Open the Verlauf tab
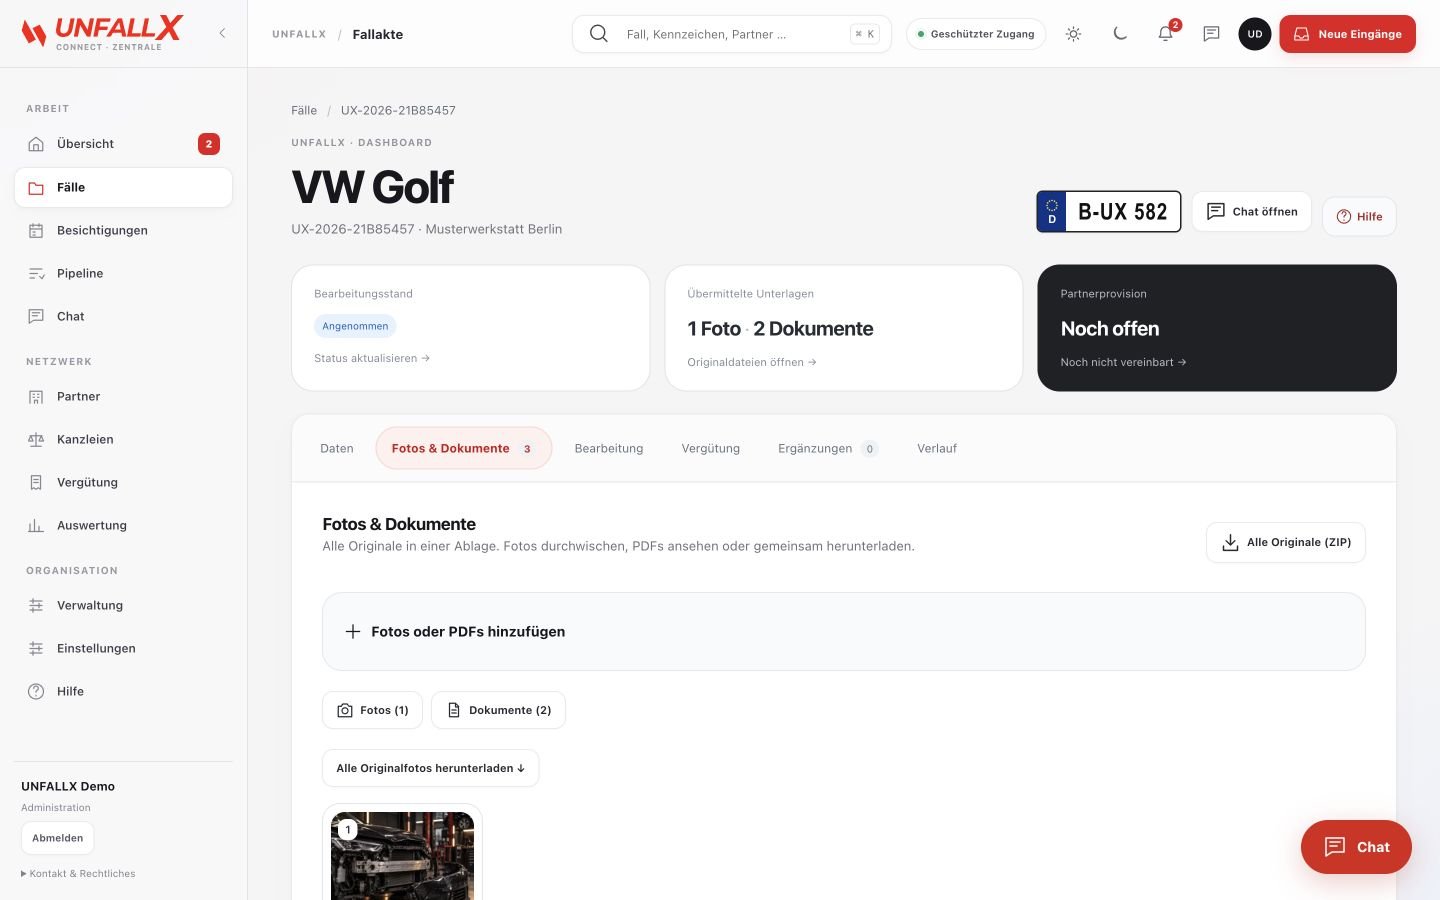Image resolution: width=1440 pixels, height=900 pixels. coord(937,448)
